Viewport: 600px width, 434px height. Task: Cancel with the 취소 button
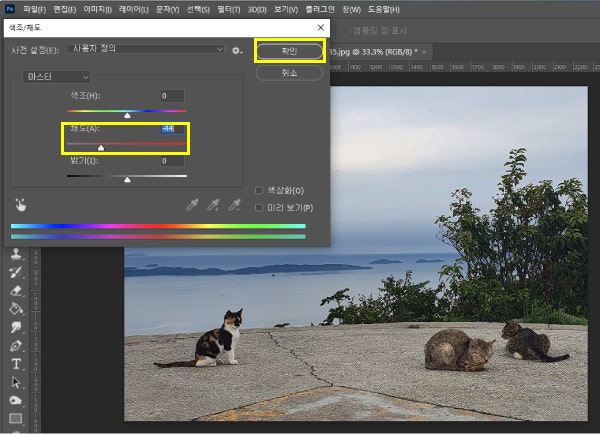[x=289, y=73]
